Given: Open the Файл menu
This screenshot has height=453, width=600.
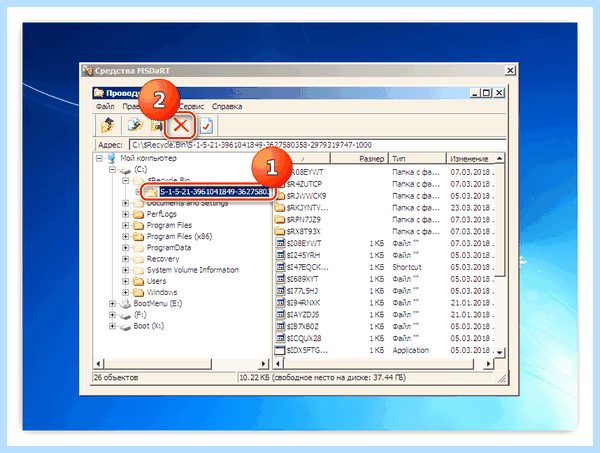Looking at the screenshot, I should click(105, 106).
